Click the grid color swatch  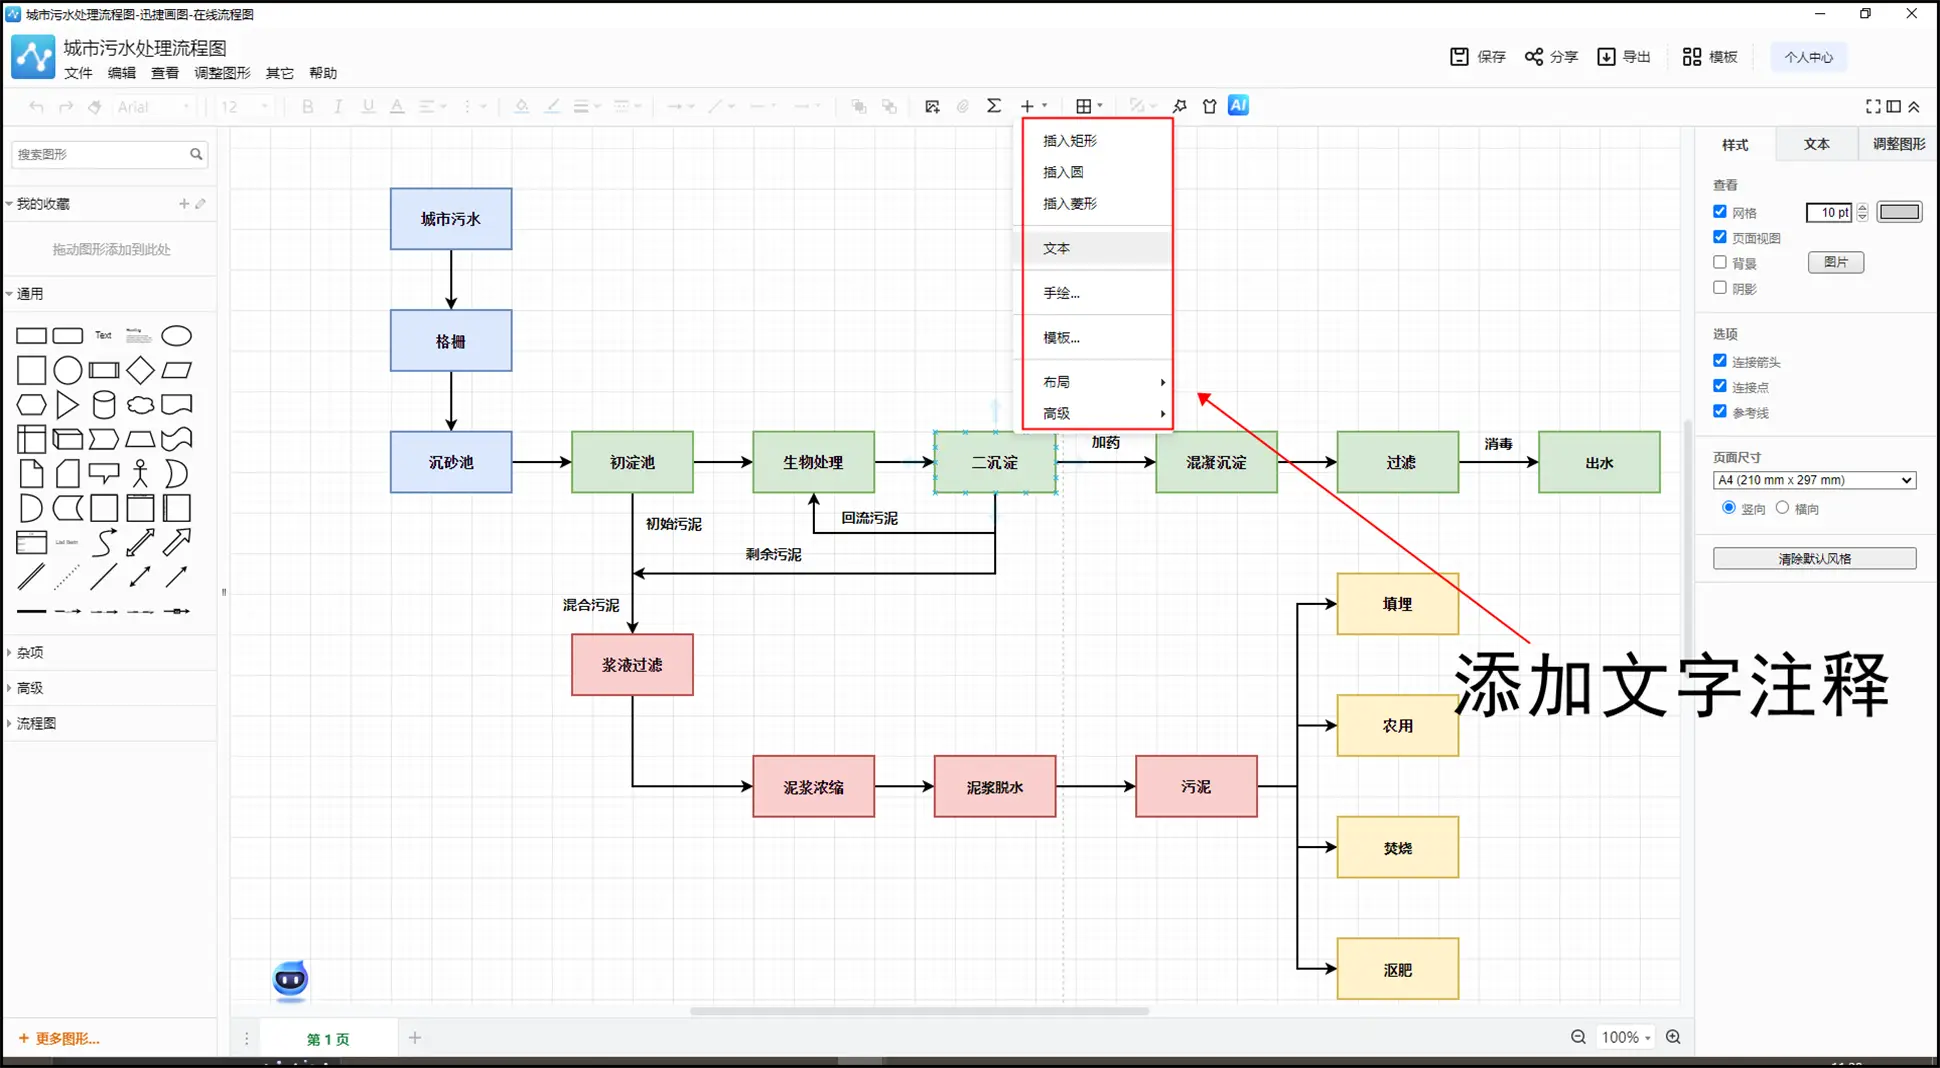[x=1898, y=212]
